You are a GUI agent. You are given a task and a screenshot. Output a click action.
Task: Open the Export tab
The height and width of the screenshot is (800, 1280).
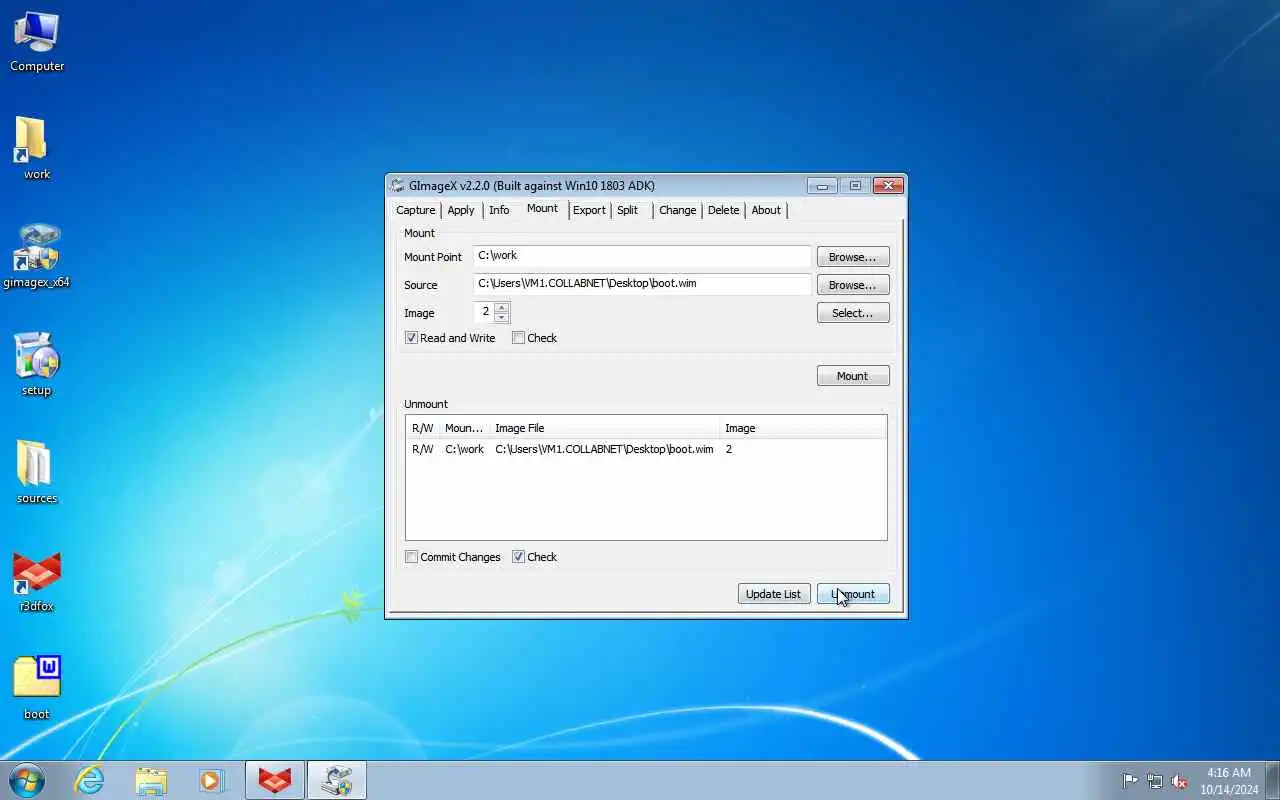click(x=589, y=210)
